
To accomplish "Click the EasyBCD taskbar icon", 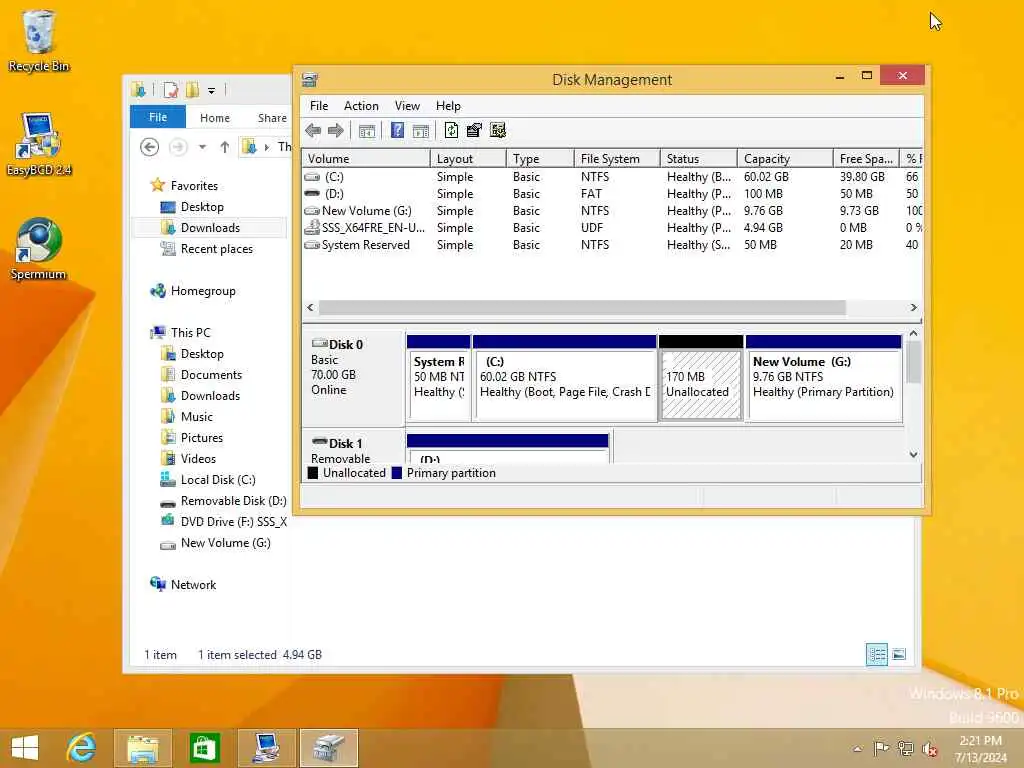I will (x=266, y=747).
